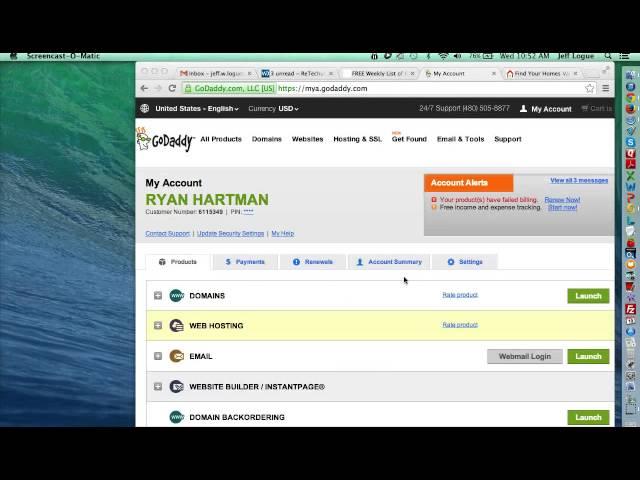Open Spotlight search in menu bar

click(608, 56)
